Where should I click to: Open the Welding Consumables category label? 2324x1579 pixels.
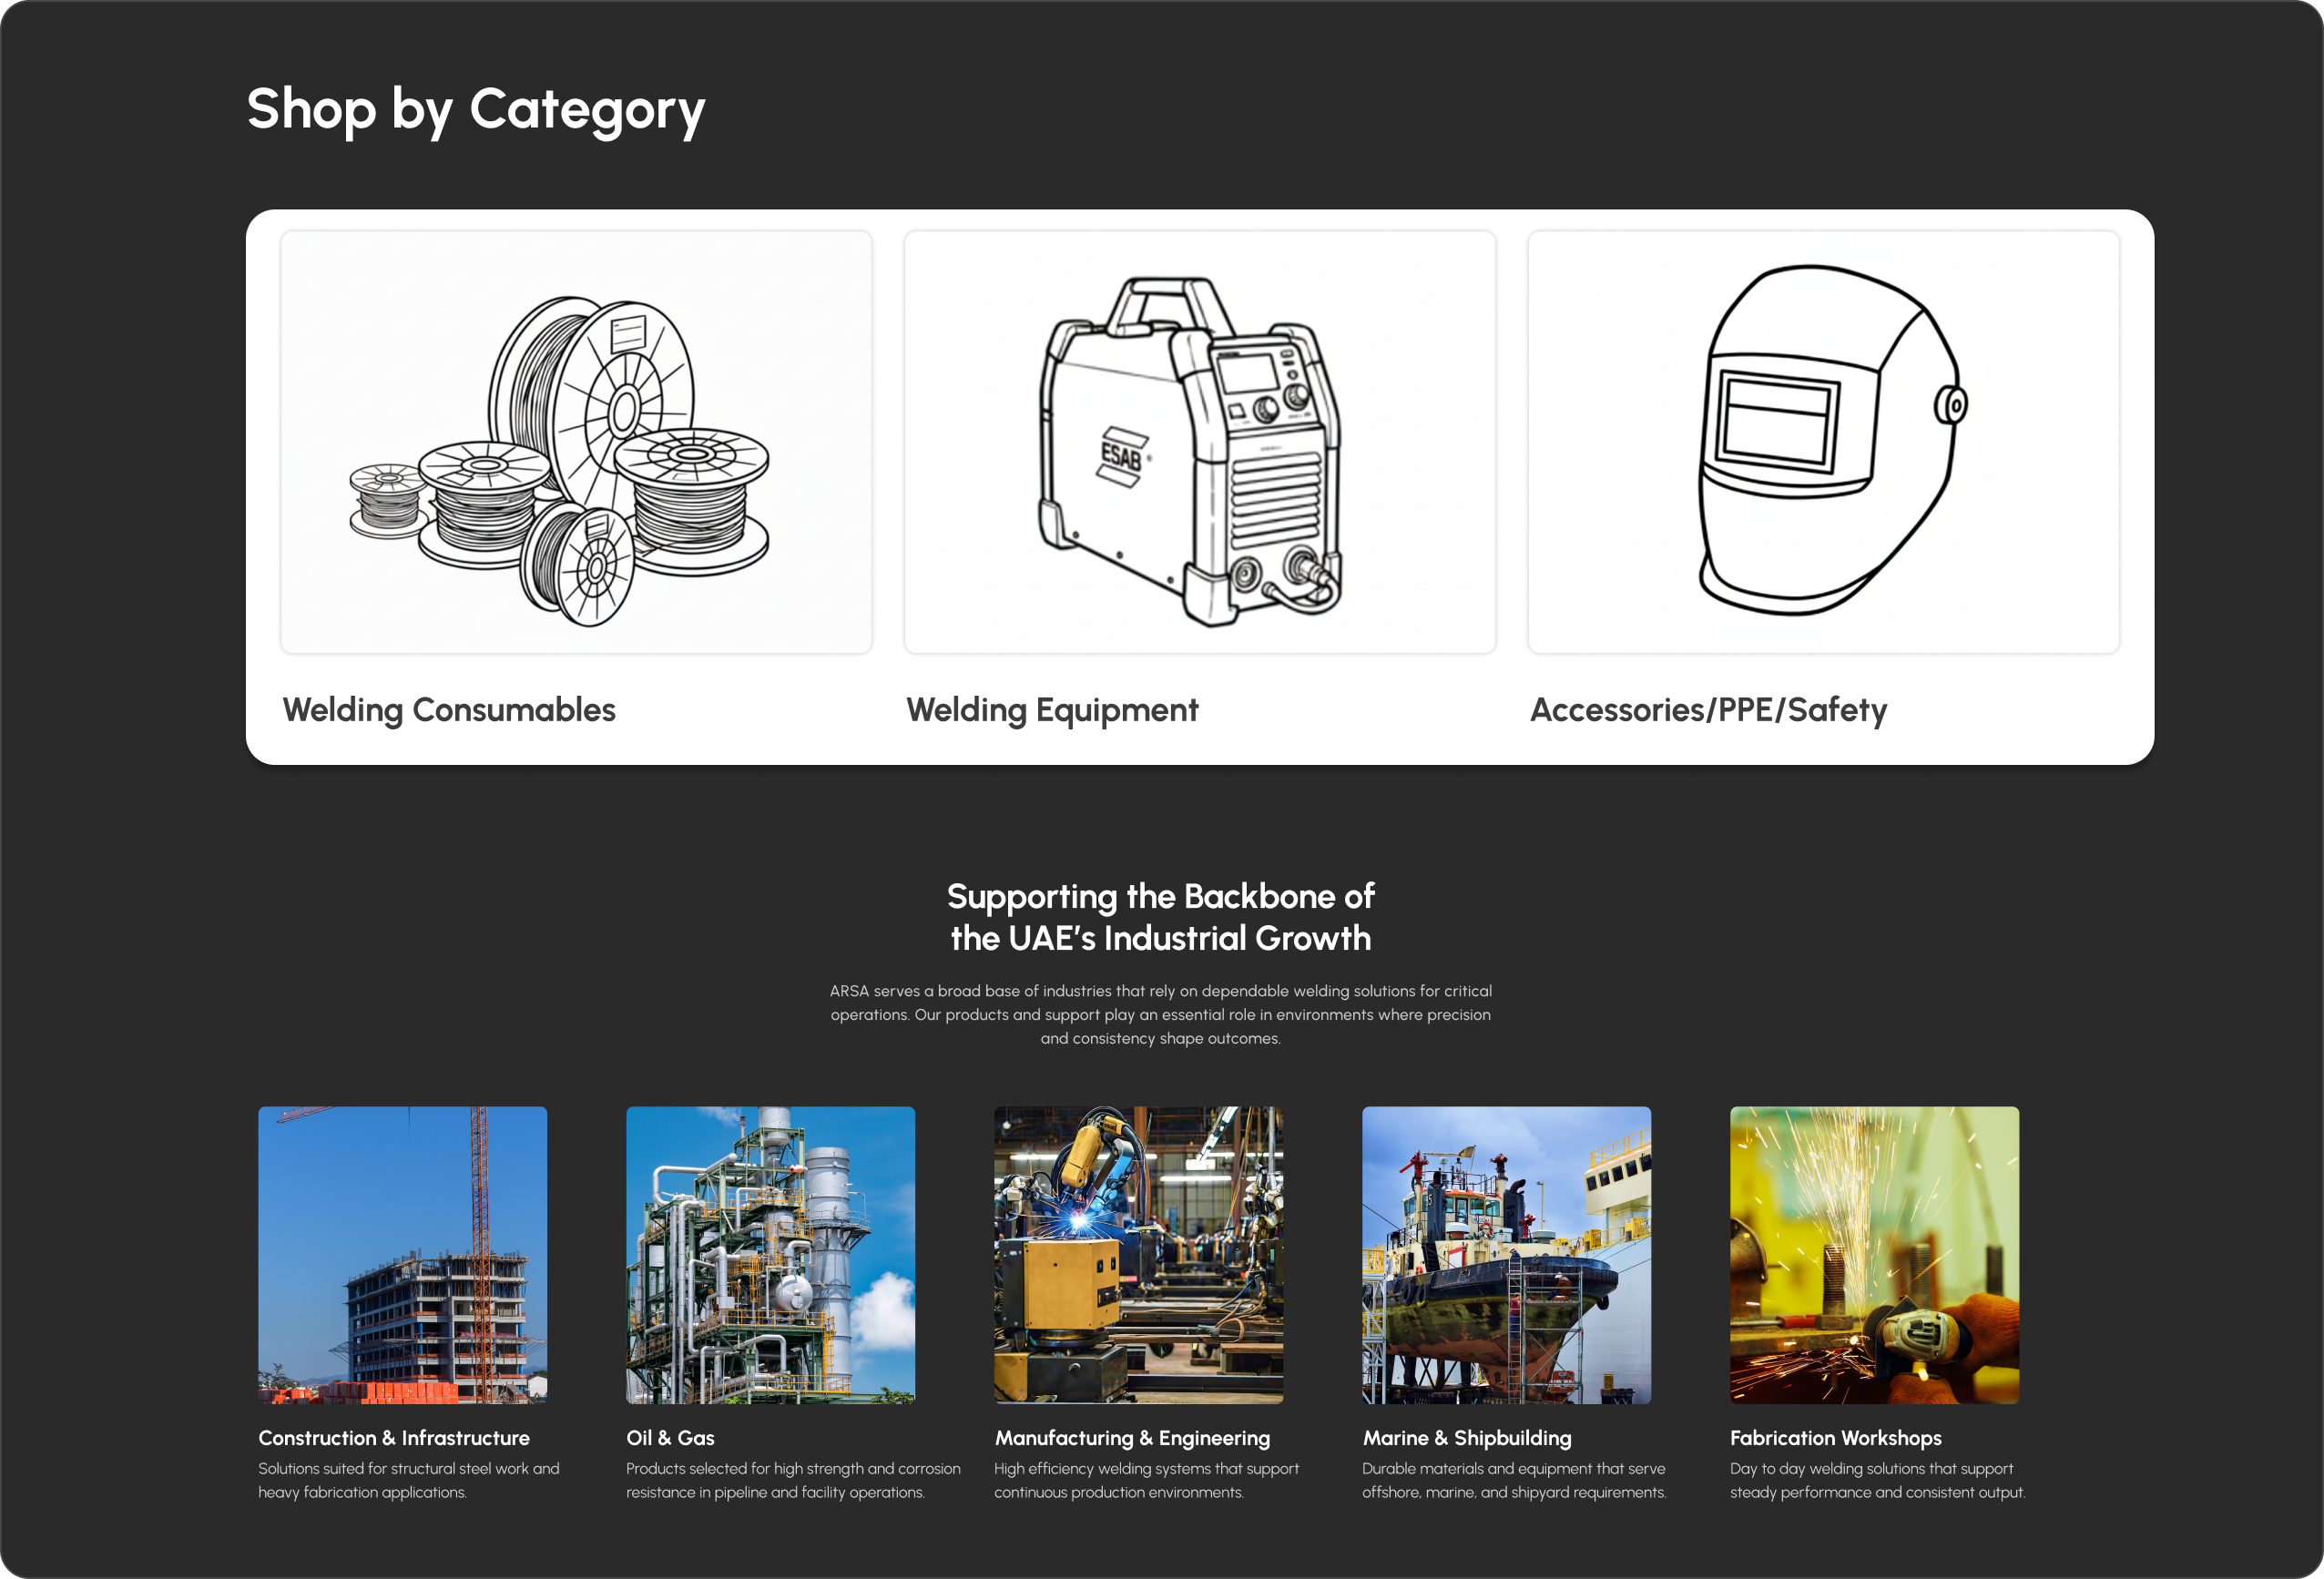tap(449, 710)
